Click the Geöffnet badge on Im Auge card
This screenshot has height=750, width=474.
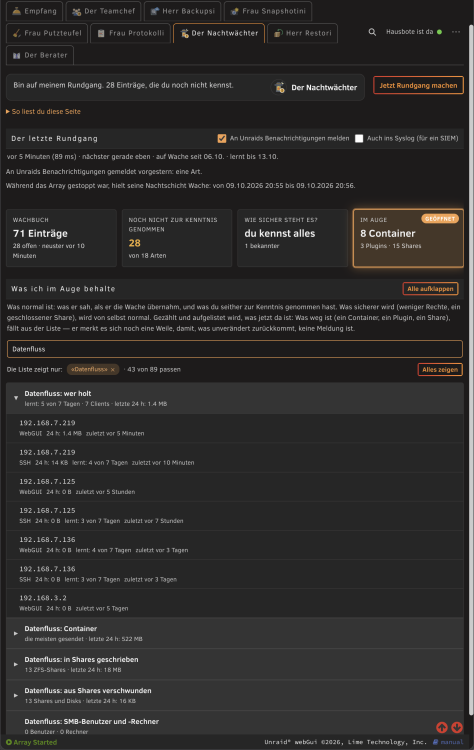click(x=440, y=219)
